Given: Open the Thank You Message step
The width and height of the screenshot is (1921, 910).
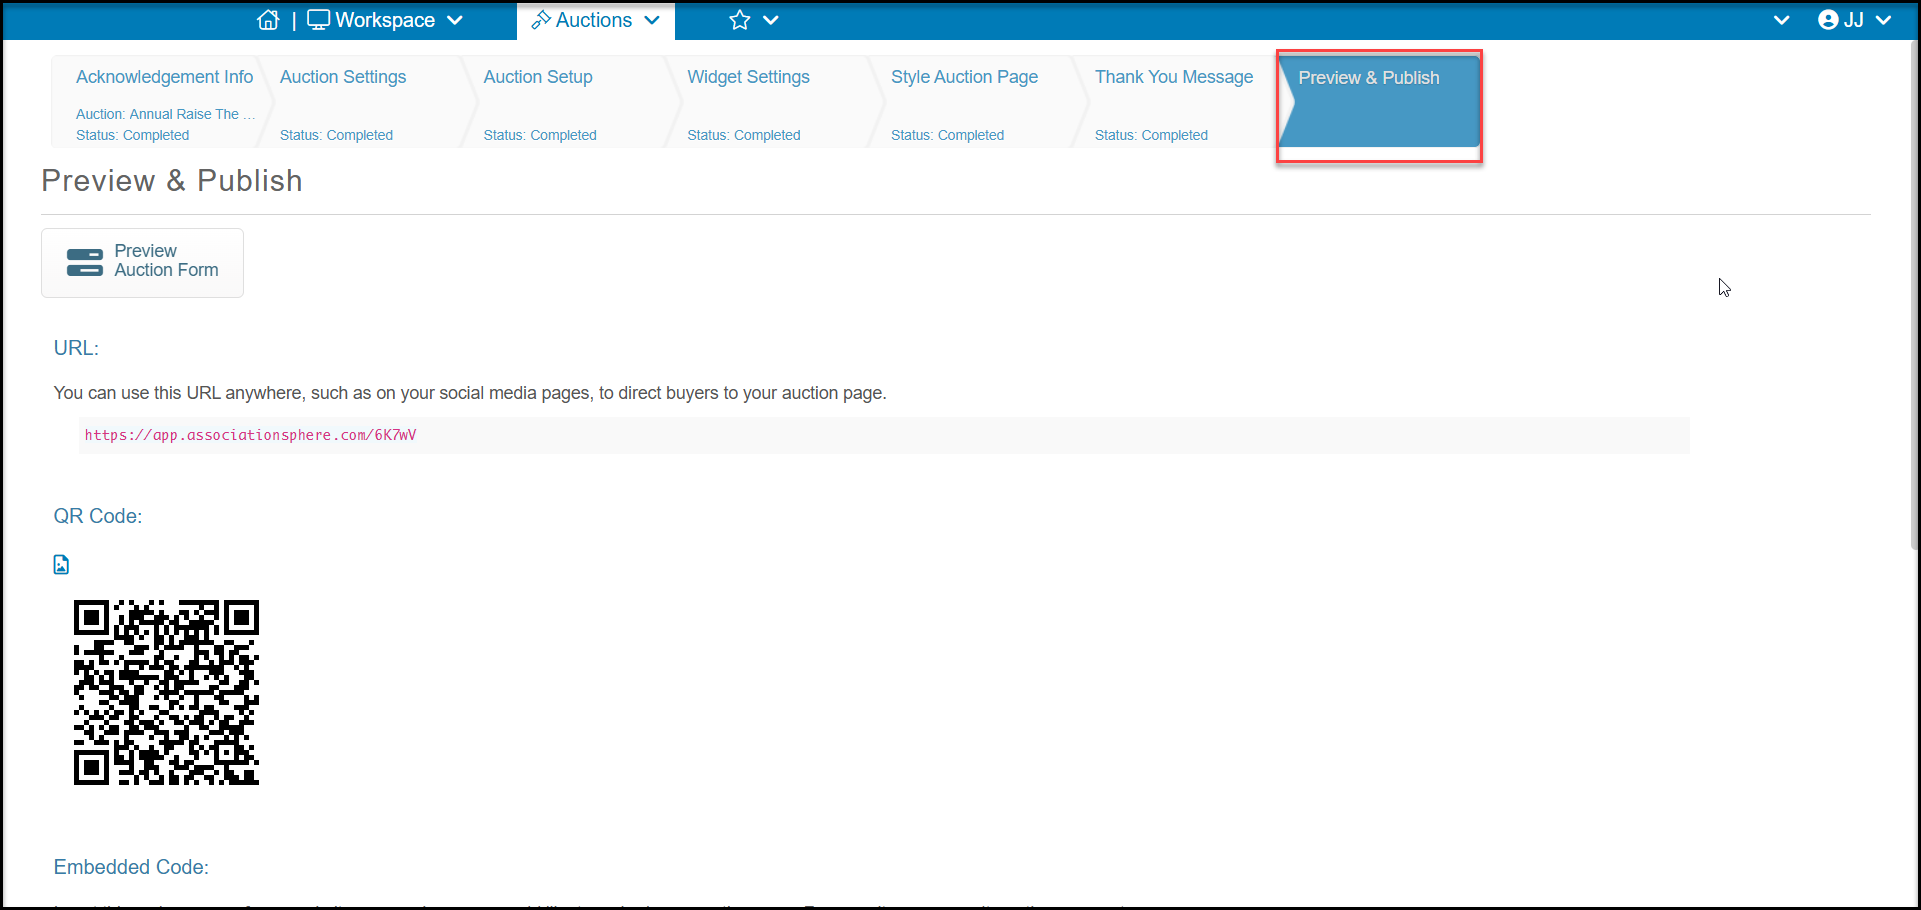Looking at the screenshot, I should point(1182,102).
